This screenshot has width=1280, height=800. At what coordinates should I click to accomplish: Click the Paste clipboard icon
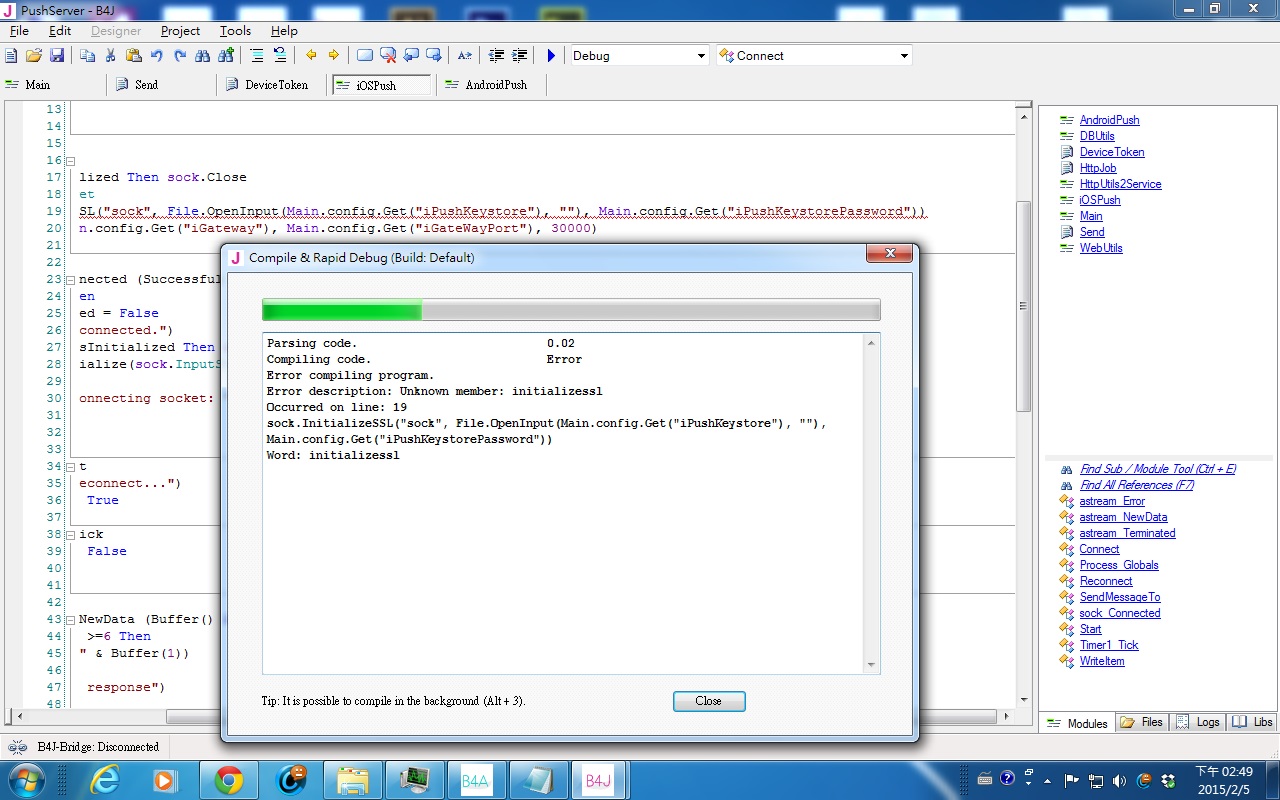pos(133,56)
